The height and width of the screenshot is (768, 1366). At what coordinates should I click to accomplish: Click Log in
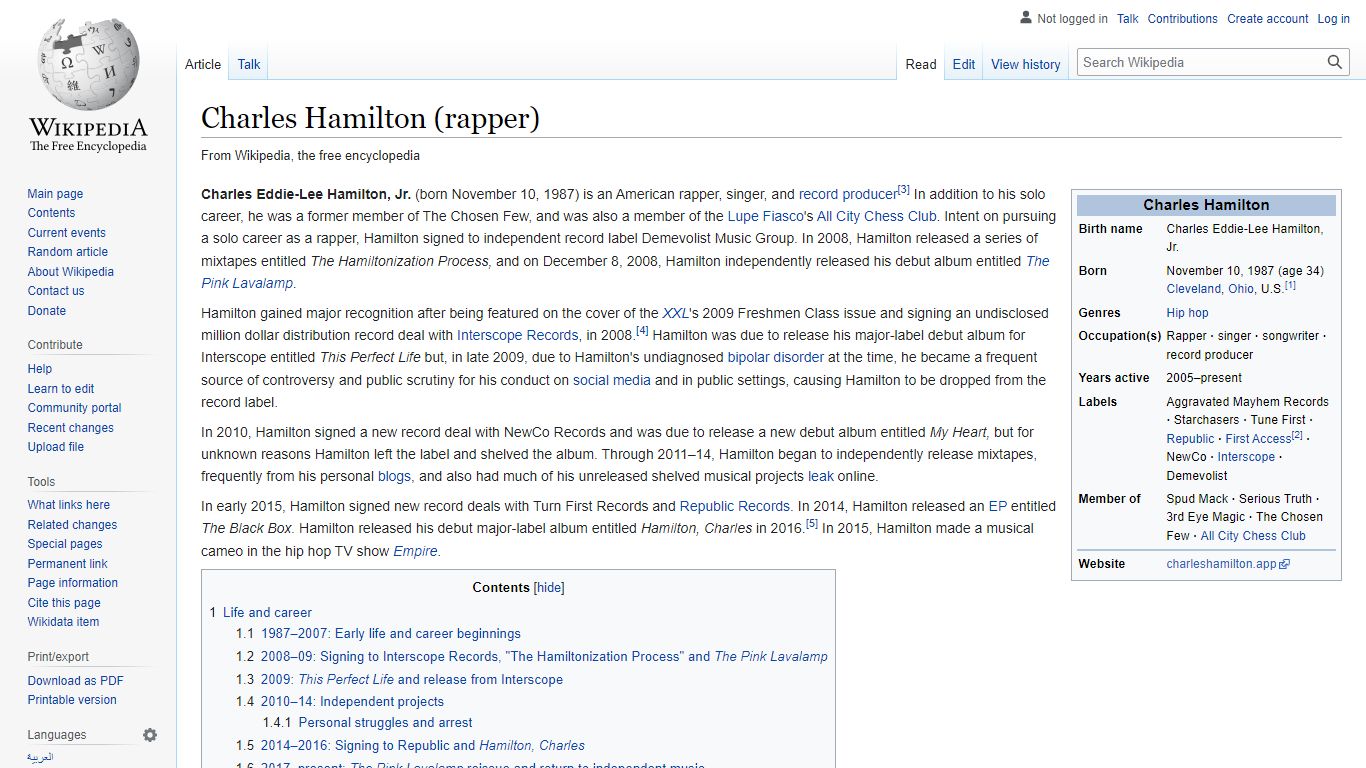point(1334,19)
